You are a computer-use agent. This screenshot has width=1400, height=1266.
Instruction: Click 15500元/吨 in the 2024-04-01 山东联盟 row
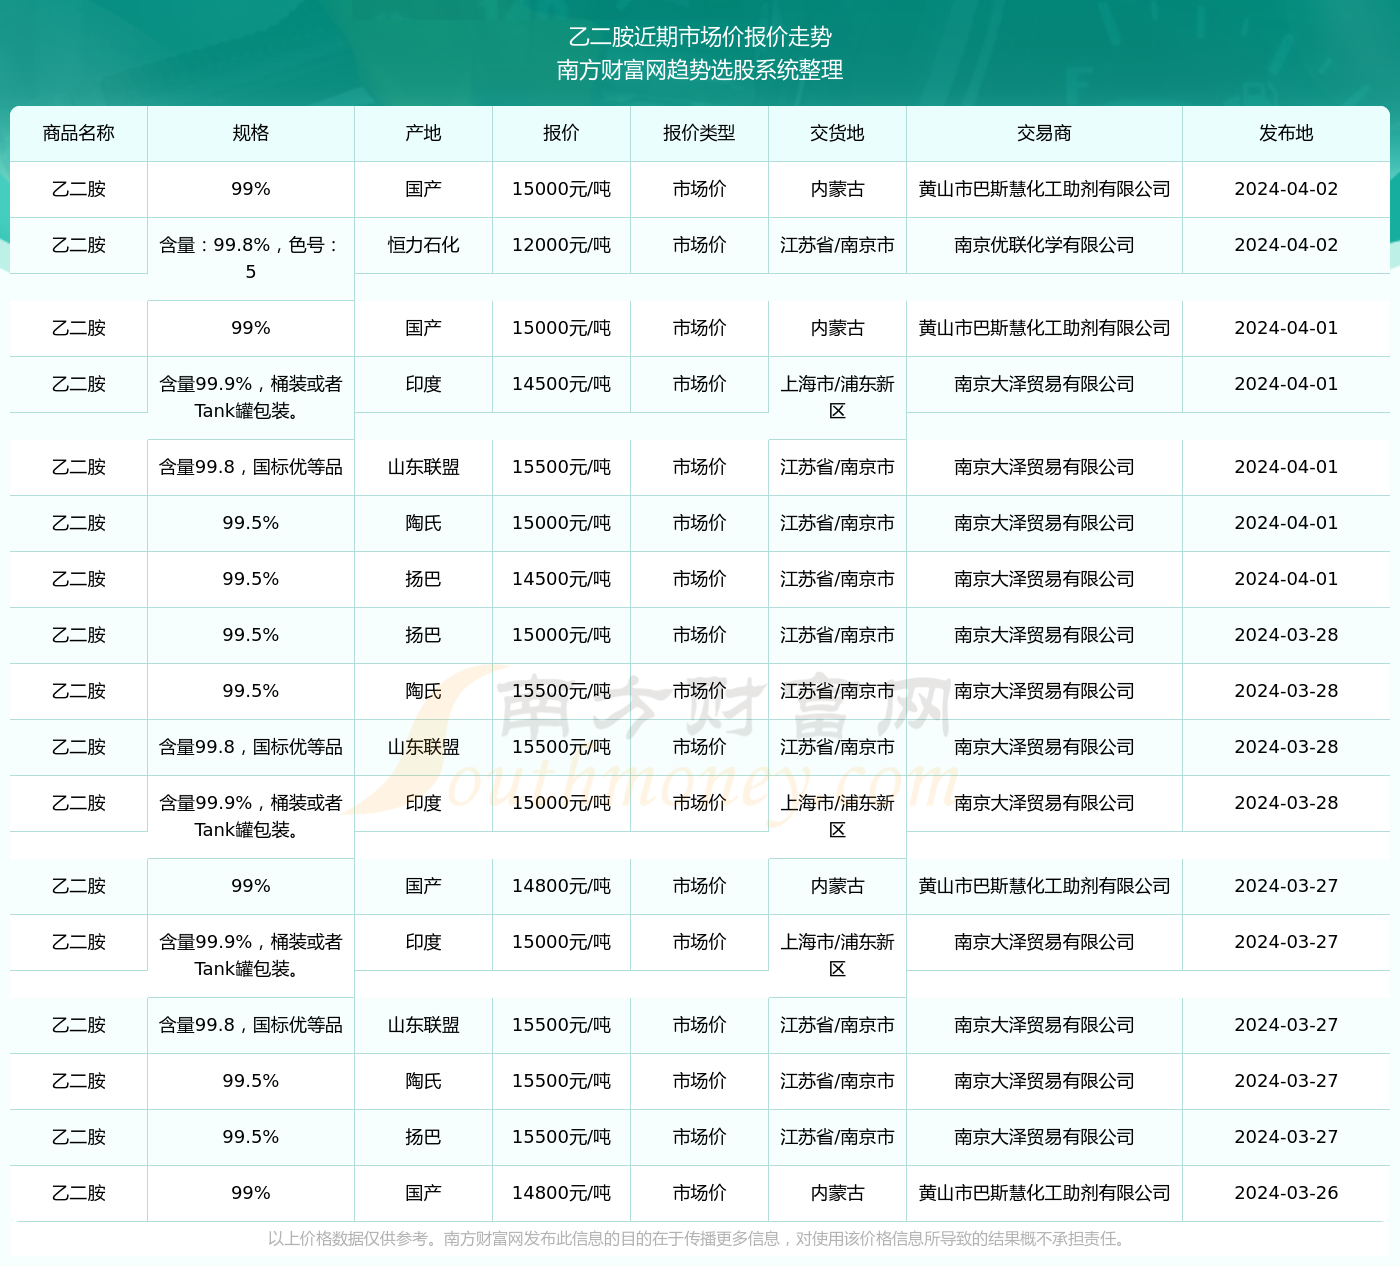561,467
